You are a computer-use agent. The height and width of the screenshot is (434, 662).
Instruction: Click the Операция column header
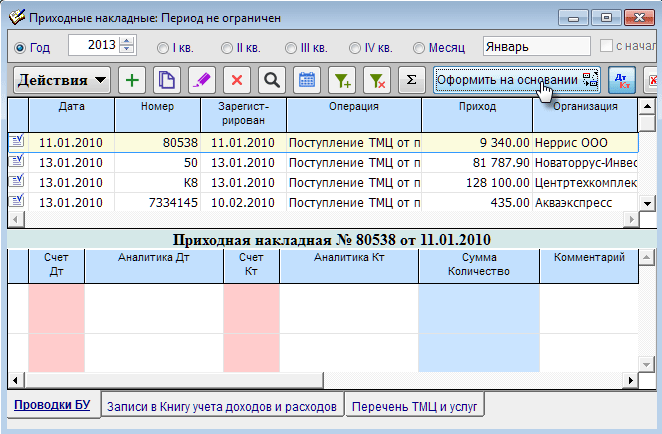tap(354, 114)
